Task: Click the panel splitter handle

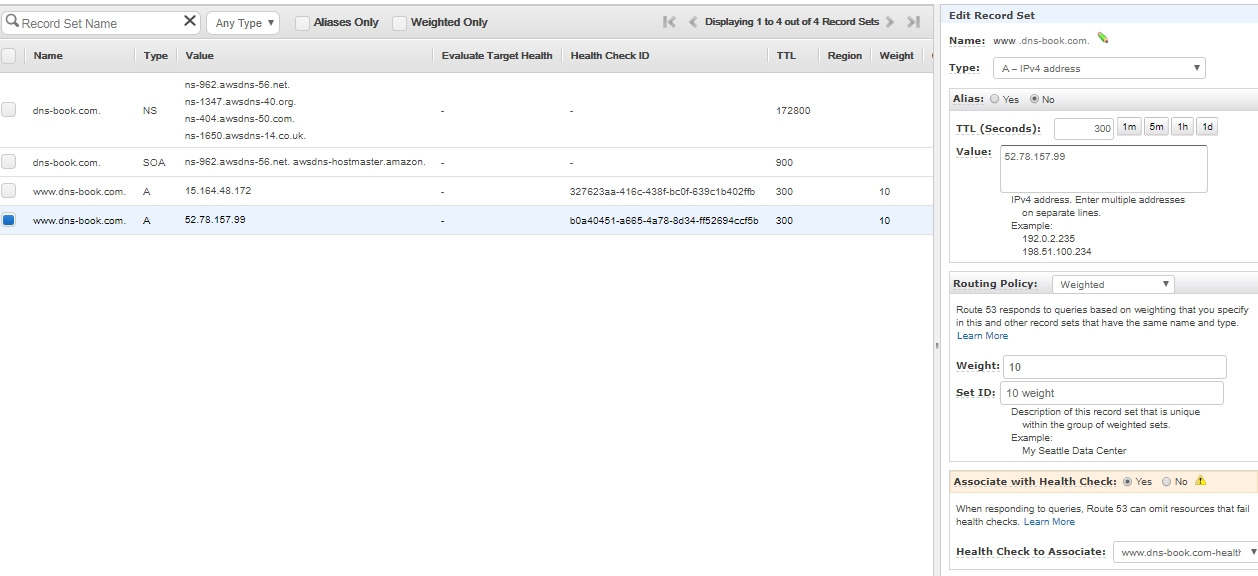Action: 937,346
